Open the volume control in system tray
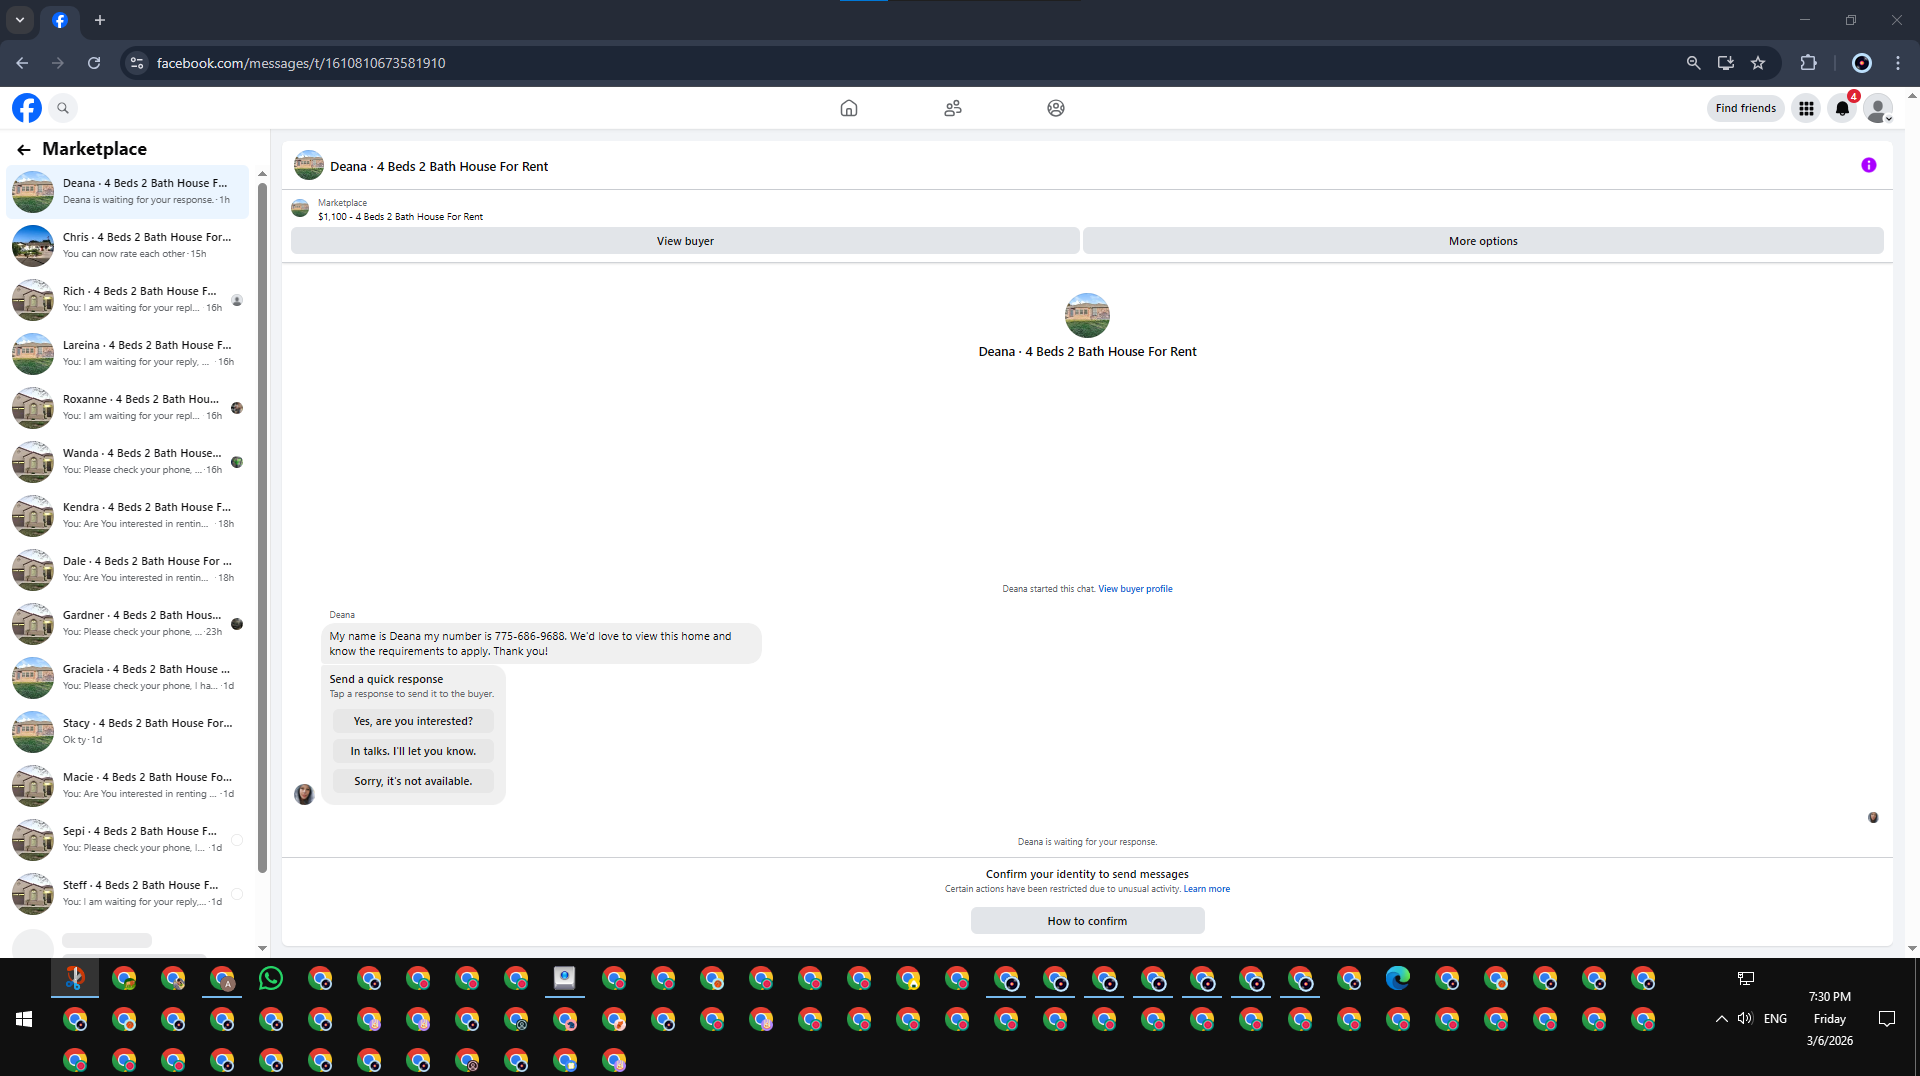Viewport: 1920px width, 1076px height. 1745,1019
